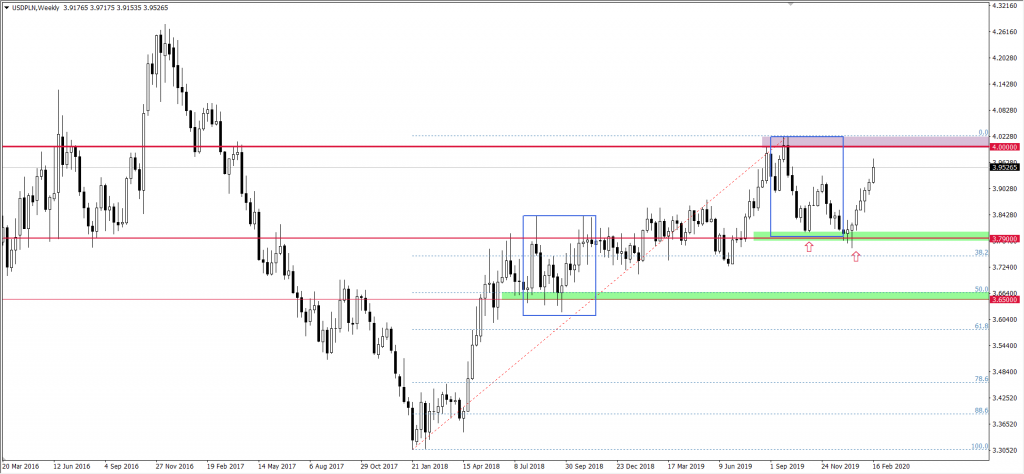
Task: Click the 3.84280 price axis label
Action: click(x=1004, y=215)
